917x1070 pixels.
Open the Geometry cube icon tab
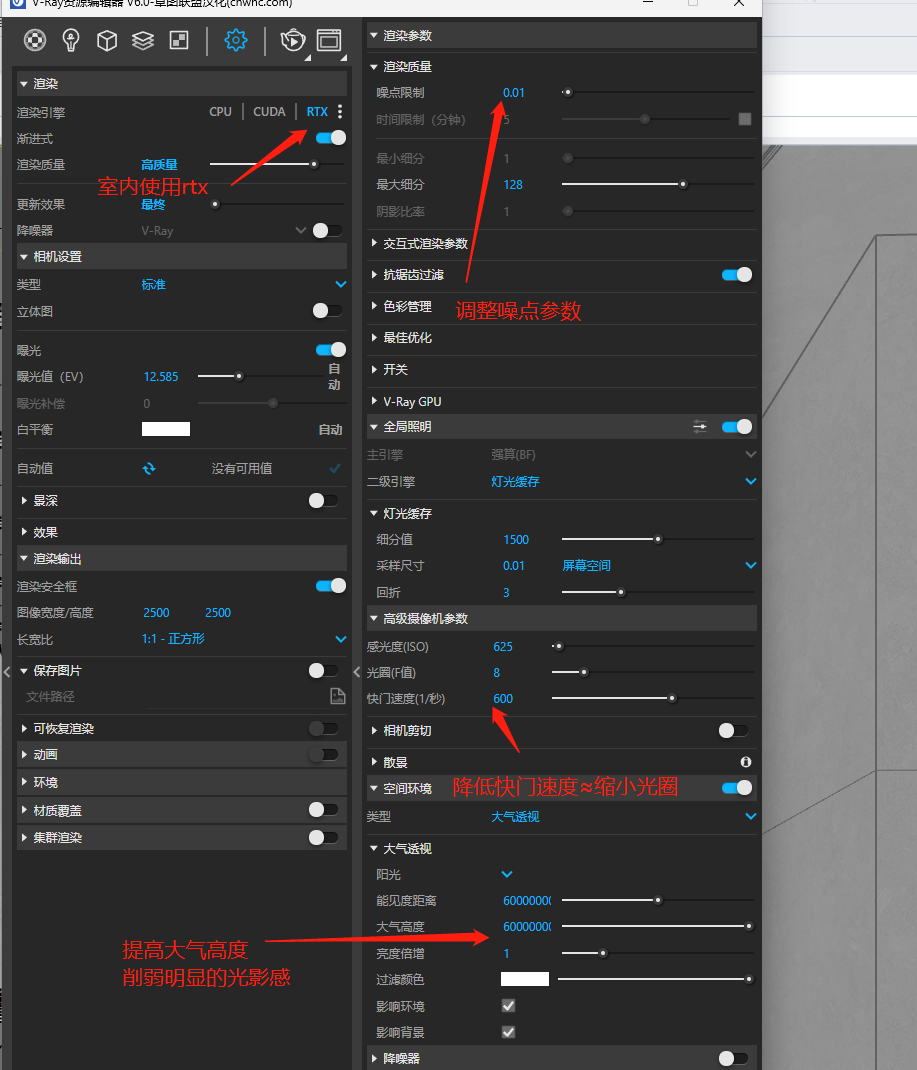point(107,40)
